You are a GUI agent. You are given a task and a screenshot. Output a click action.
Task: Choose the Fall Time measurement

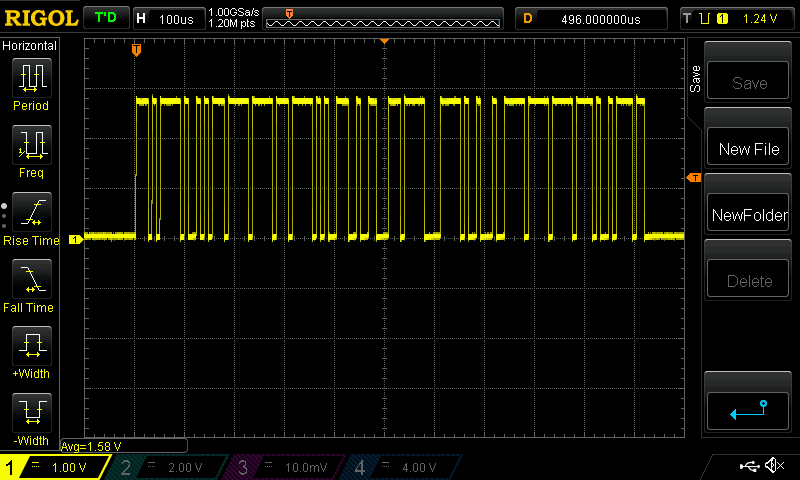(x=31, y=280)
